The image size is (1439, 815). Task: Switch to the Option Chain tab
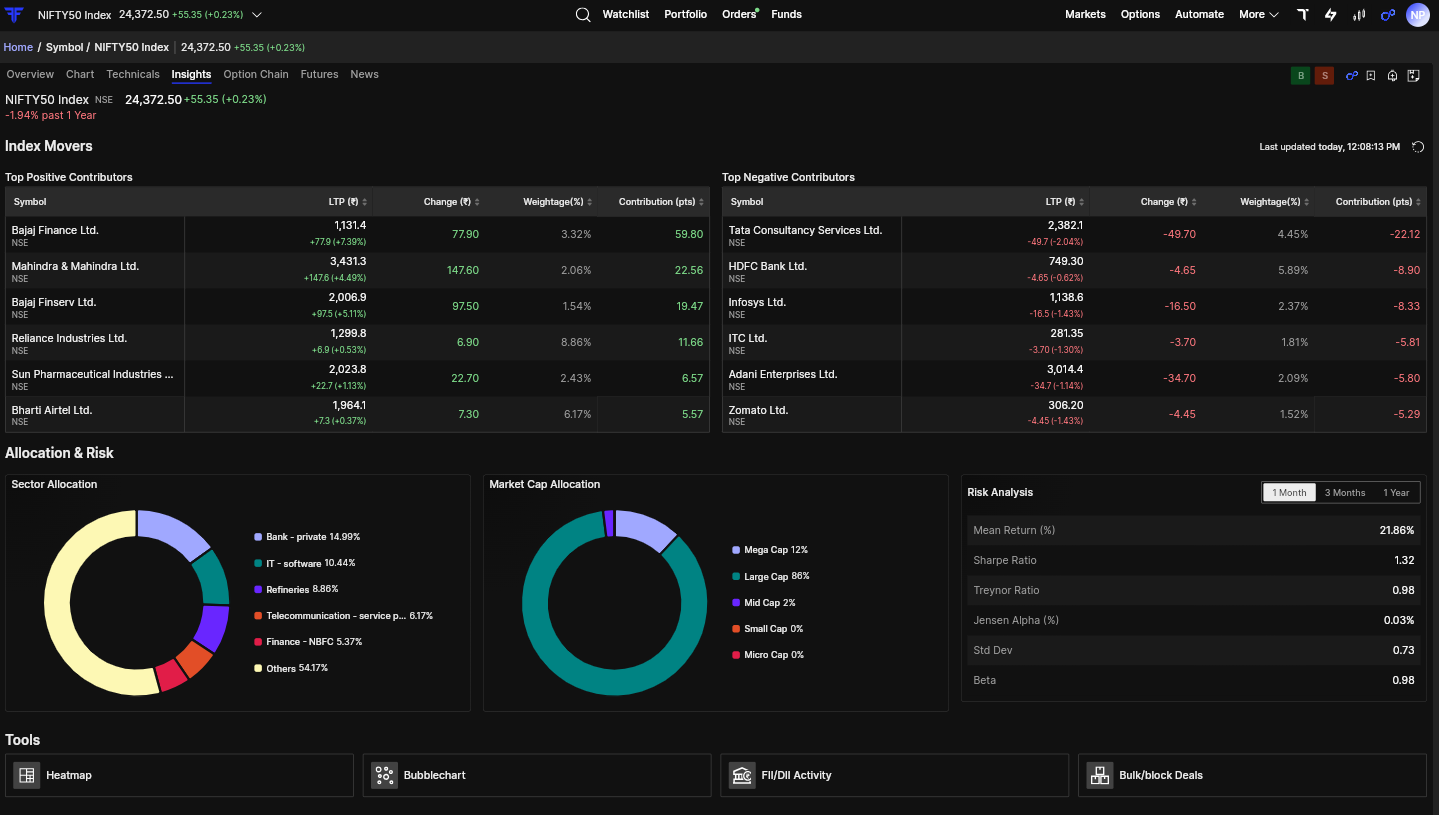tap(256, 75)
